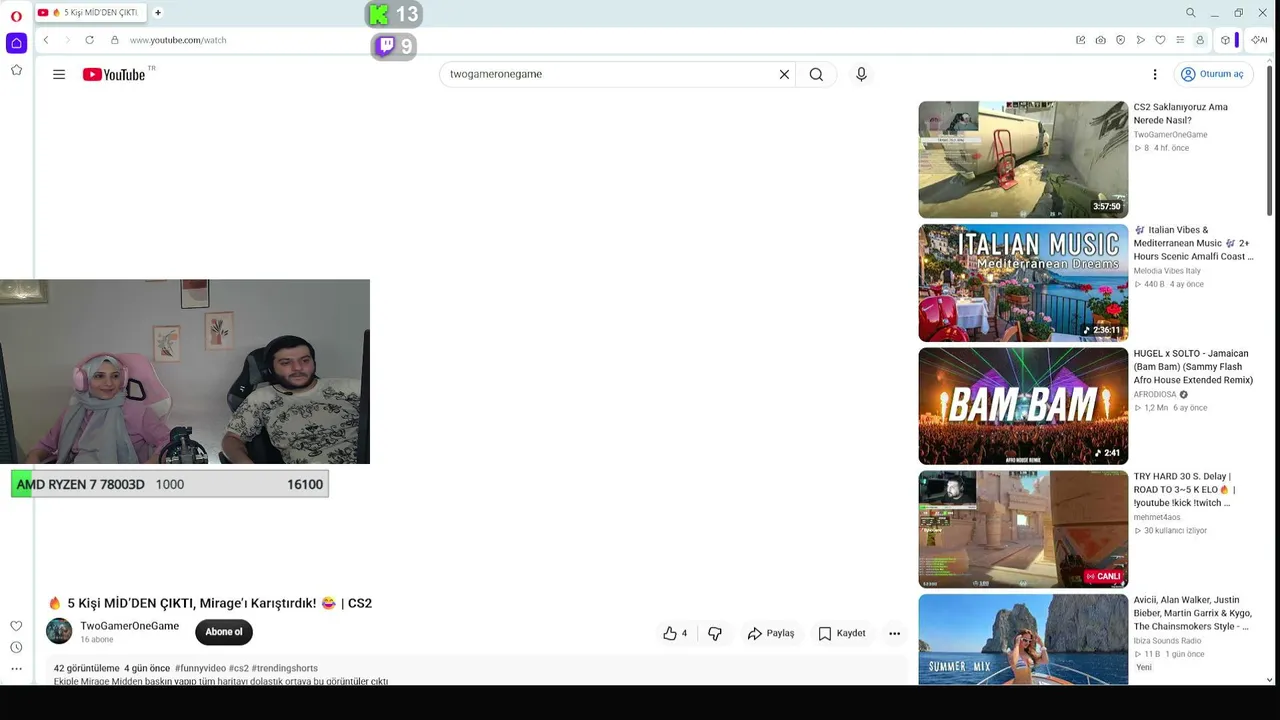
Task: Subscribe using the Abone ol button
Action: [x=224, y=632]
